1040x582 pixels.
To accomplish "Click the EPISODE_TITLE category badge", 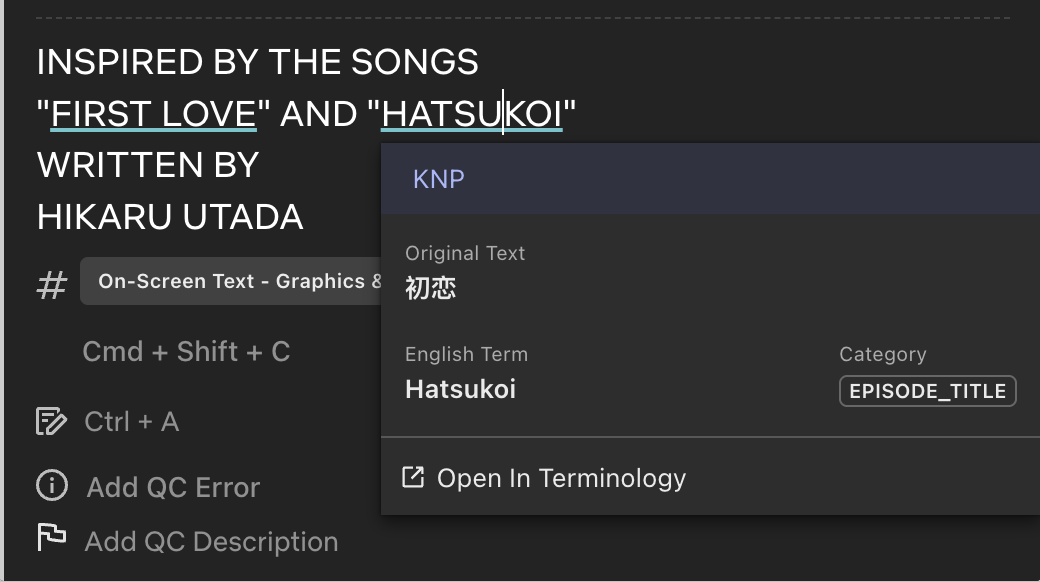I will pyautogui.click(x=927, y=391).
